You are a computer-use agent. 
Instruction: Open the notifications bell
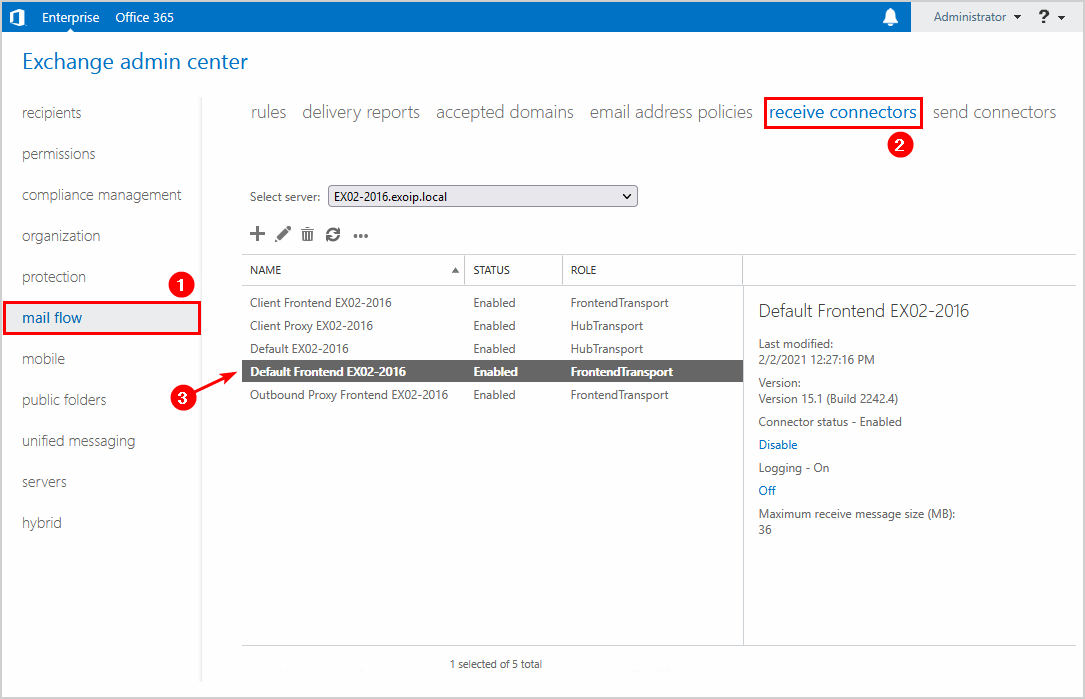(891, 17)
